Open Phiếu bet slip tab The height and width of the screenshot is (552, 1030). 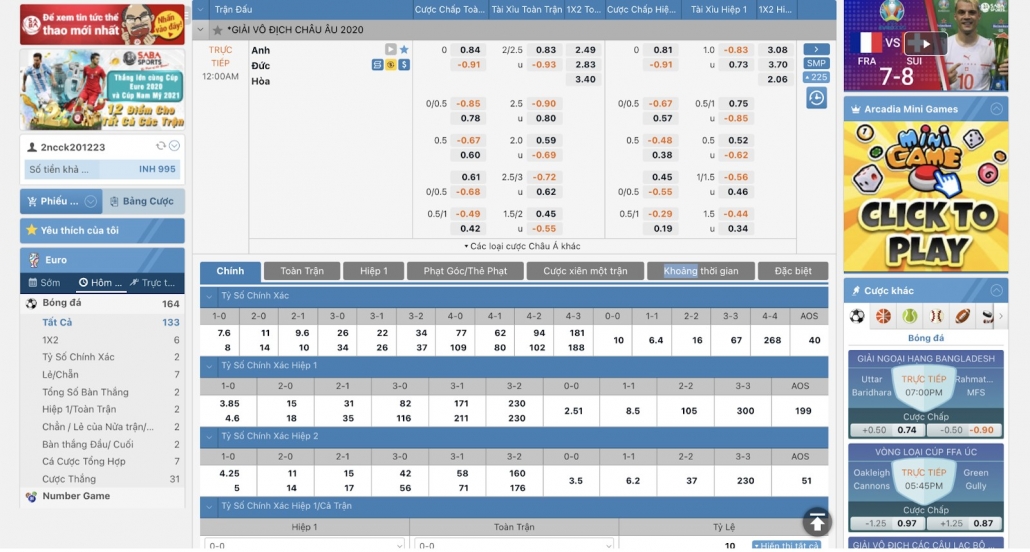tap(61, 201)
